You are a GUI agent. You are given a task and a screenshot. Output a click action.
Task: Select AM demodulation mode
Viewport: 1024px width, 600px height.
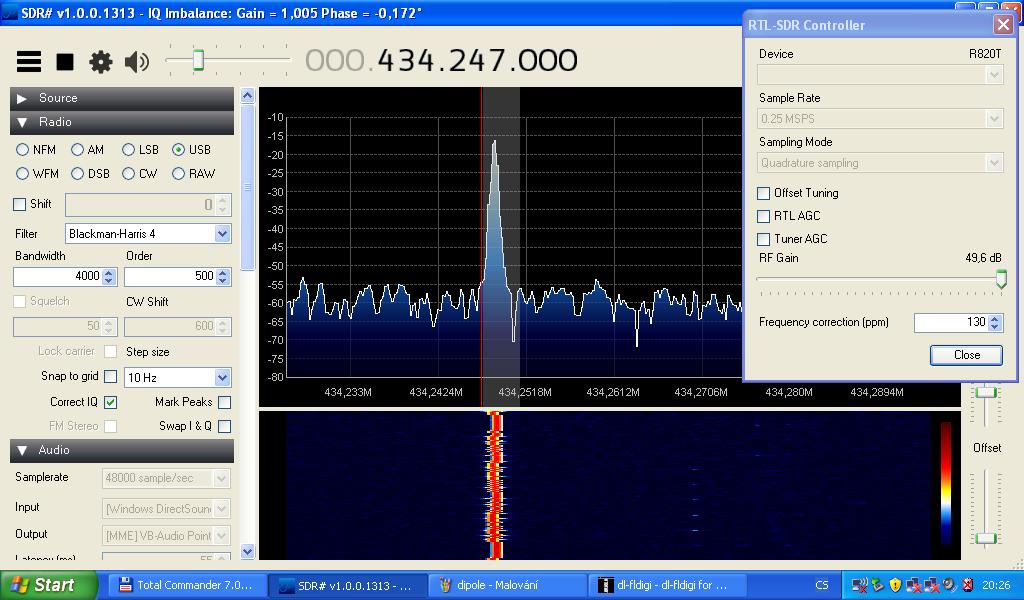click(78, 150)
